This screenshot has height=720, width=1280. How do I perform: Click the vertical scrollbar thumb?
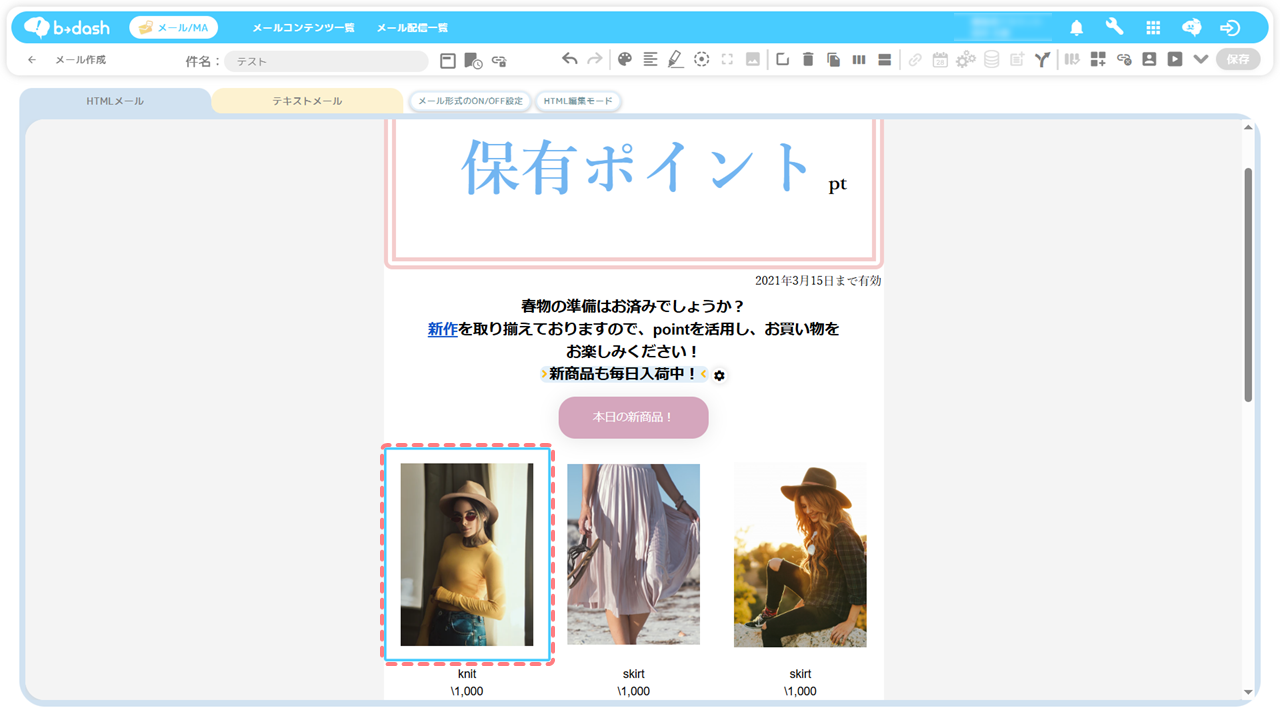[1248, 285]
